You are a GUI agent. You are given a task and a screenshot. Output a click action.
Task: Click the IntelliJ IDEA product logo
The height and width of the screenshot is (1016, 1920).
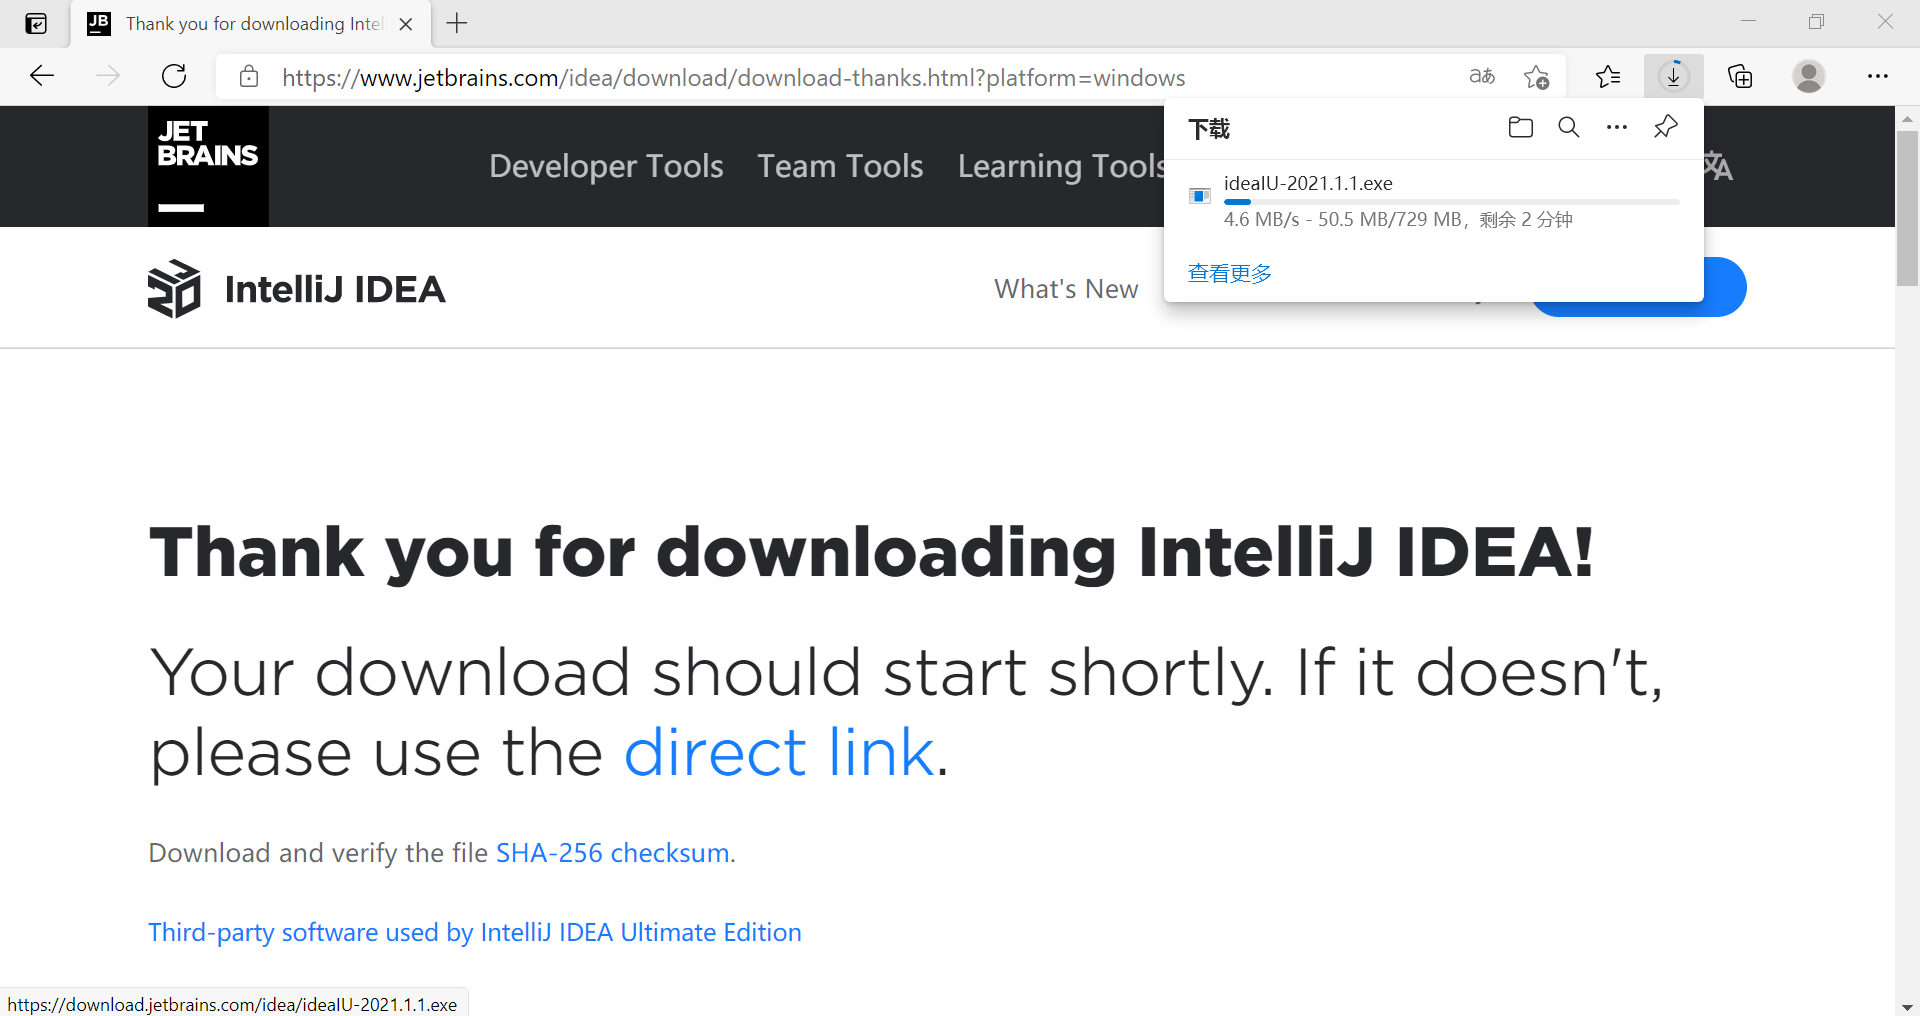click(x=174, y=289)
